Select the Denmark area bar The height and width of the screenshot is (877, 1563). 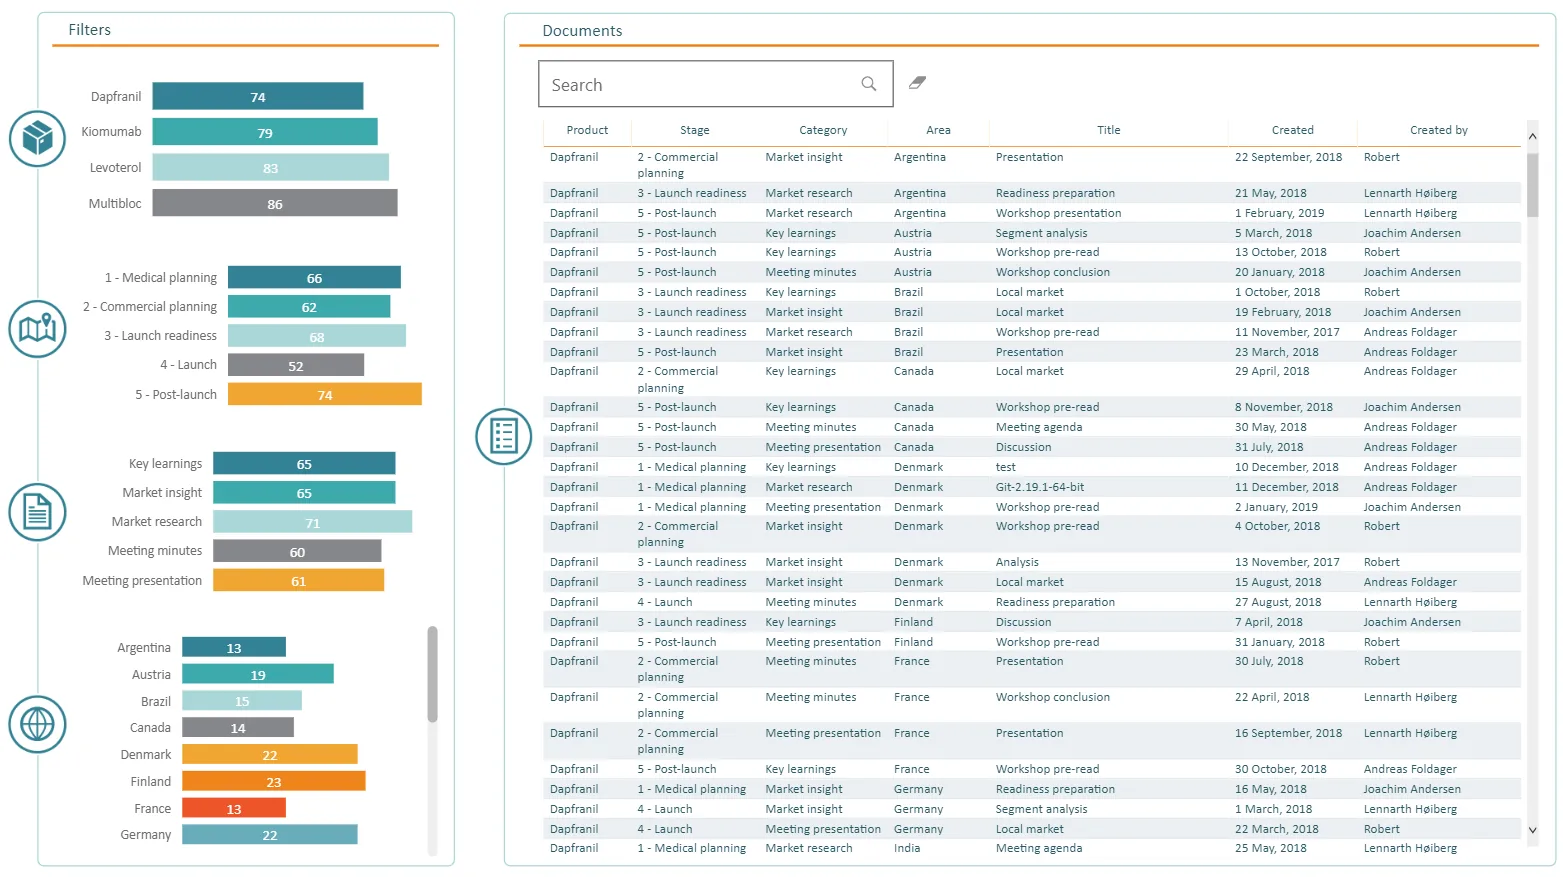pyautogui.click(x=270, y=754)
